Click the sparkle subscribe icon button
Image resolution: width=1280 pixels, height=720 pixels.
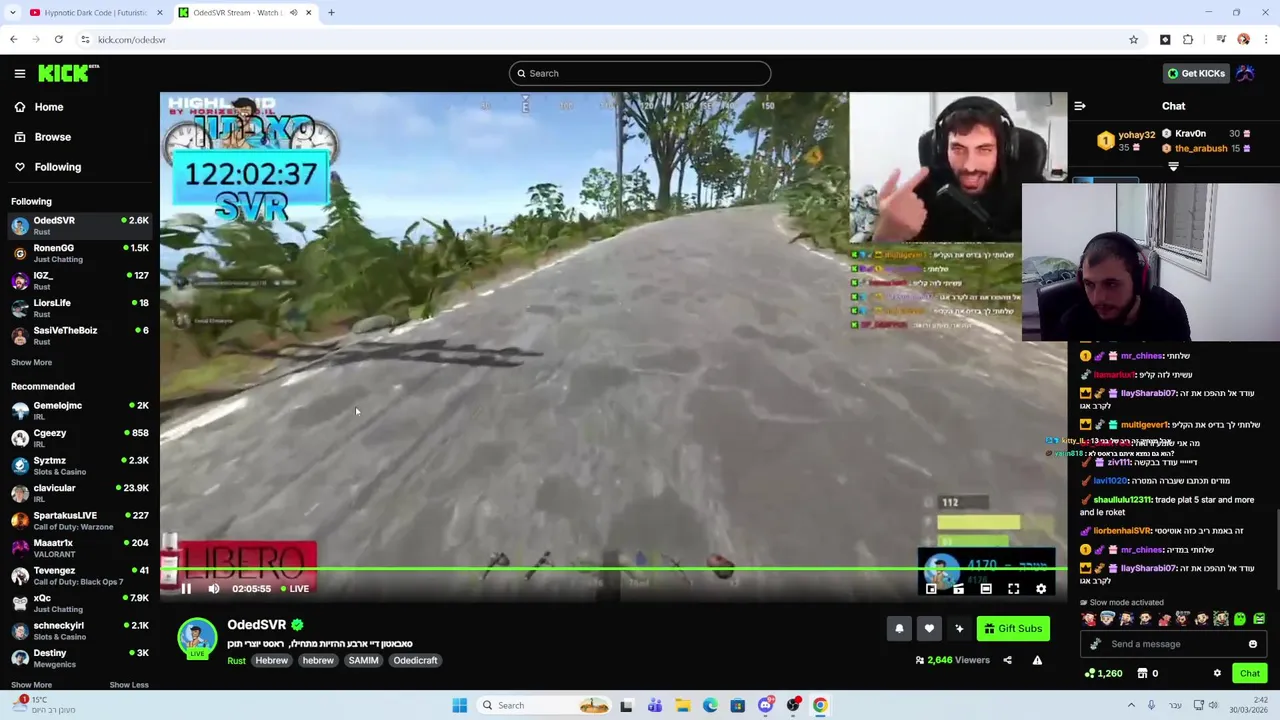tap(959, 628)
